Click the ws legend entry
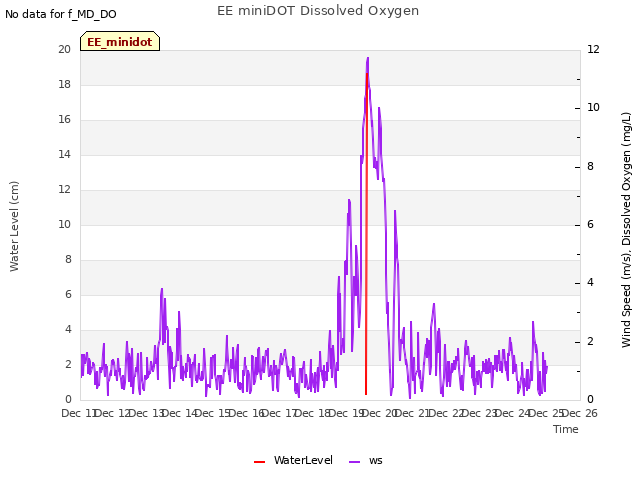The height and width of the screenshot is (480, 640). coord(366,460)
